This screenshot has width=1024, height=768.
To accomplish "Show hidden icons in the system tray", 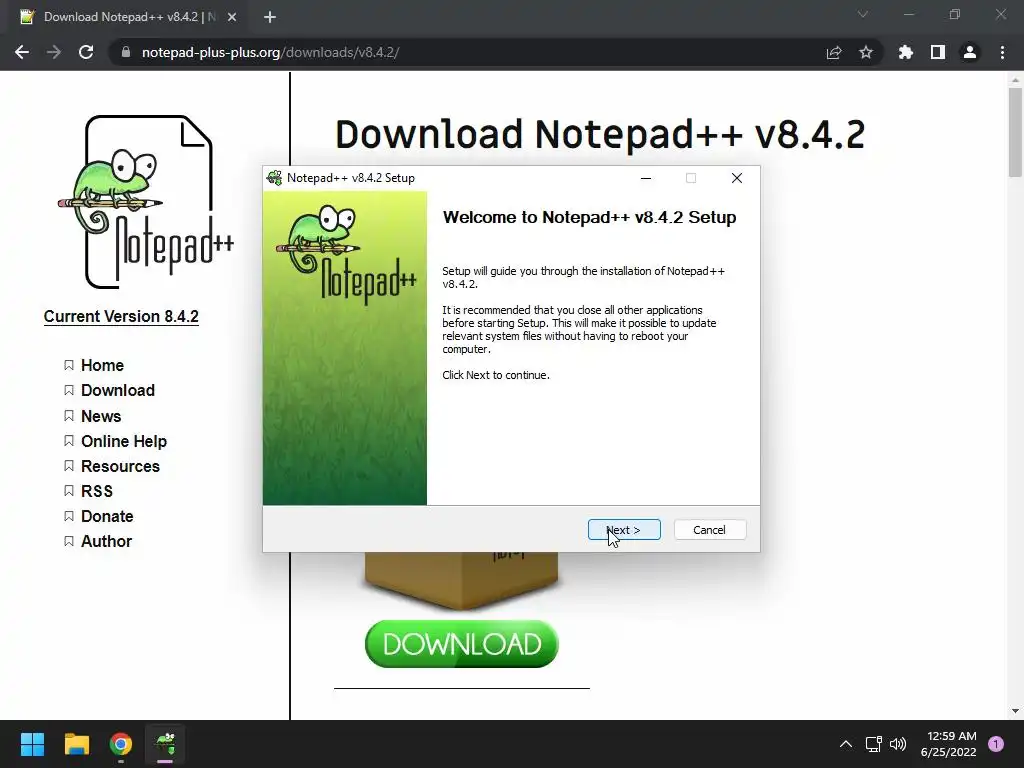I will 846,744.
